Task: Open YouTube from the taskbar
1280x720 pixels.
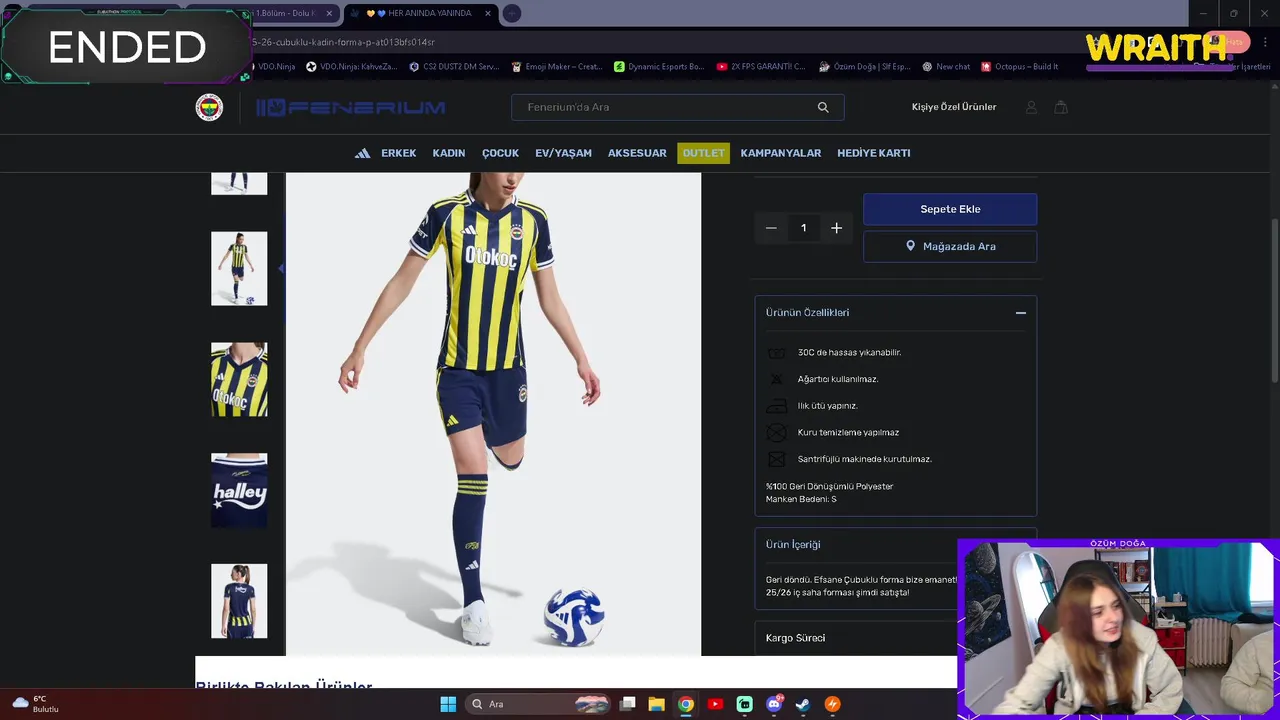Action: click(x=715, y=704)
